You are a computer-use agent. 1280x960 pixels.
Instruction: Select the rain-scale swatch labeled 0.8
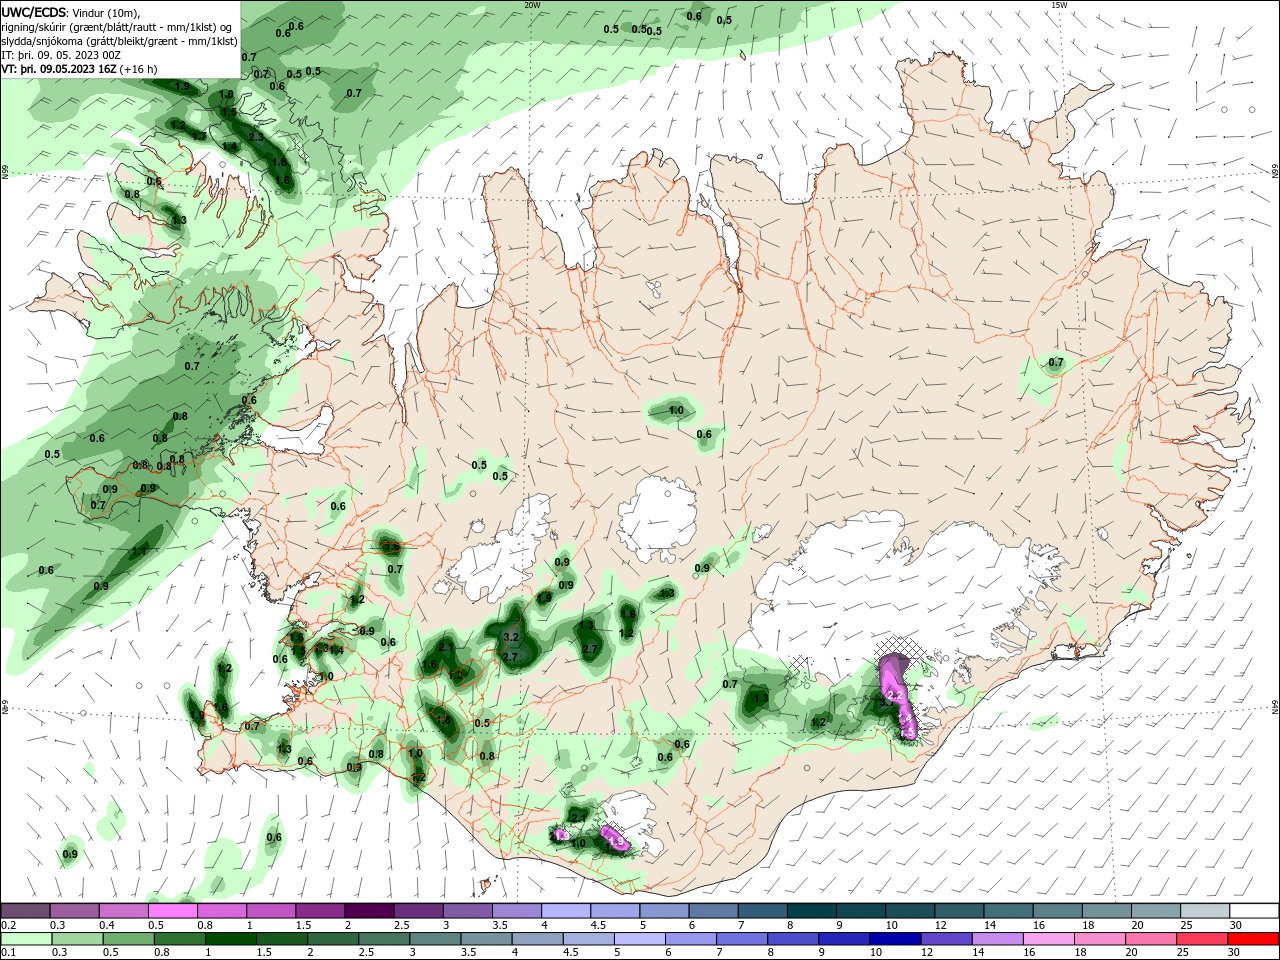point(179,939)
